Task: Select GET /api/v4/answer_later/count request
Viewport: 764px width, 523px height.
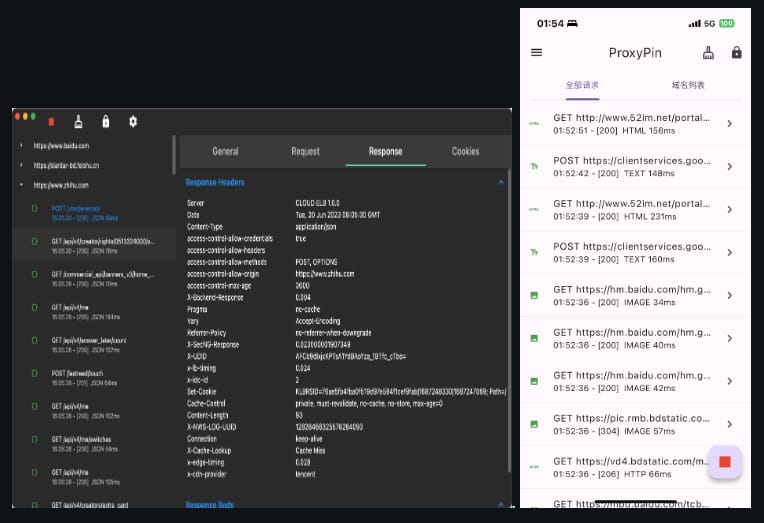Action: (x=94, y=345)
